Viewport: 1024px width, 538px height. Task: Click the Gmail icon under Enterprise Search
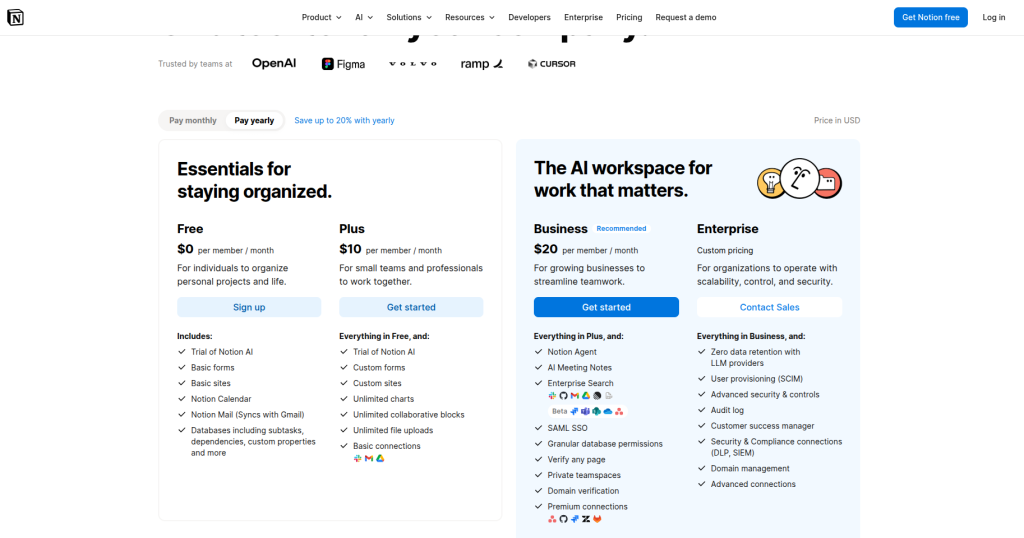(575, 396)
